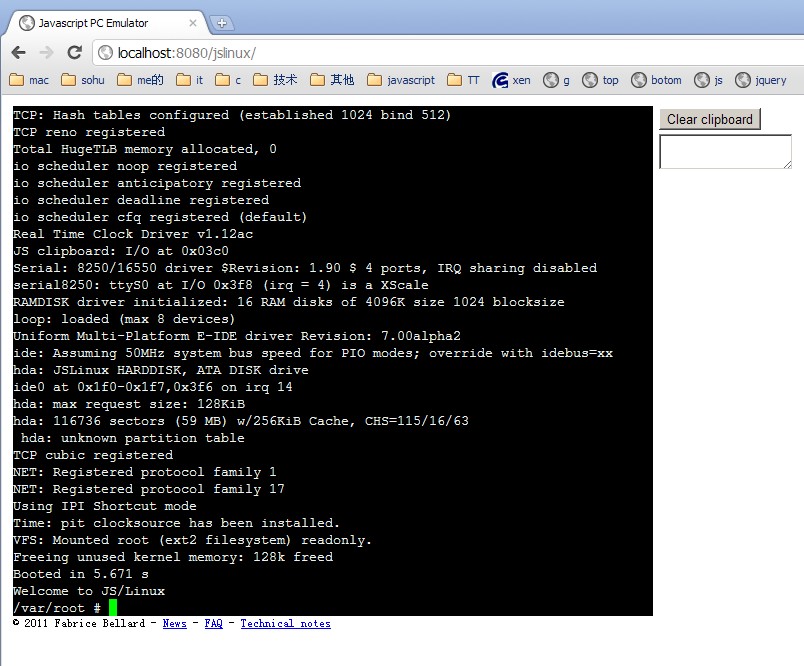Image resolution: width=804 pixels, height=666 pixels.
Task: Open the me的 bookmark folder
Action: [140, 80]
